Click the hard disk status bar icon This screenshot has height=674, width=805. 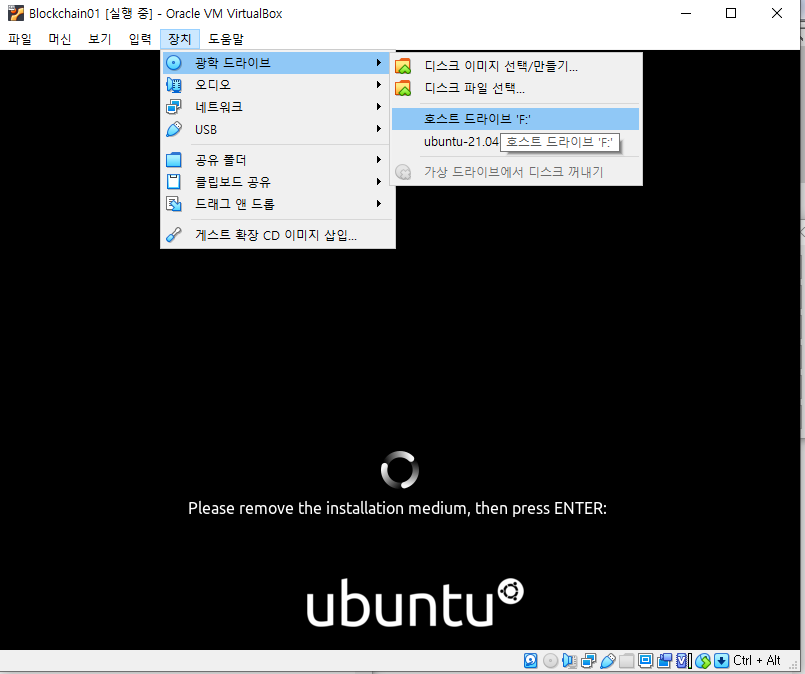[530, 661]
